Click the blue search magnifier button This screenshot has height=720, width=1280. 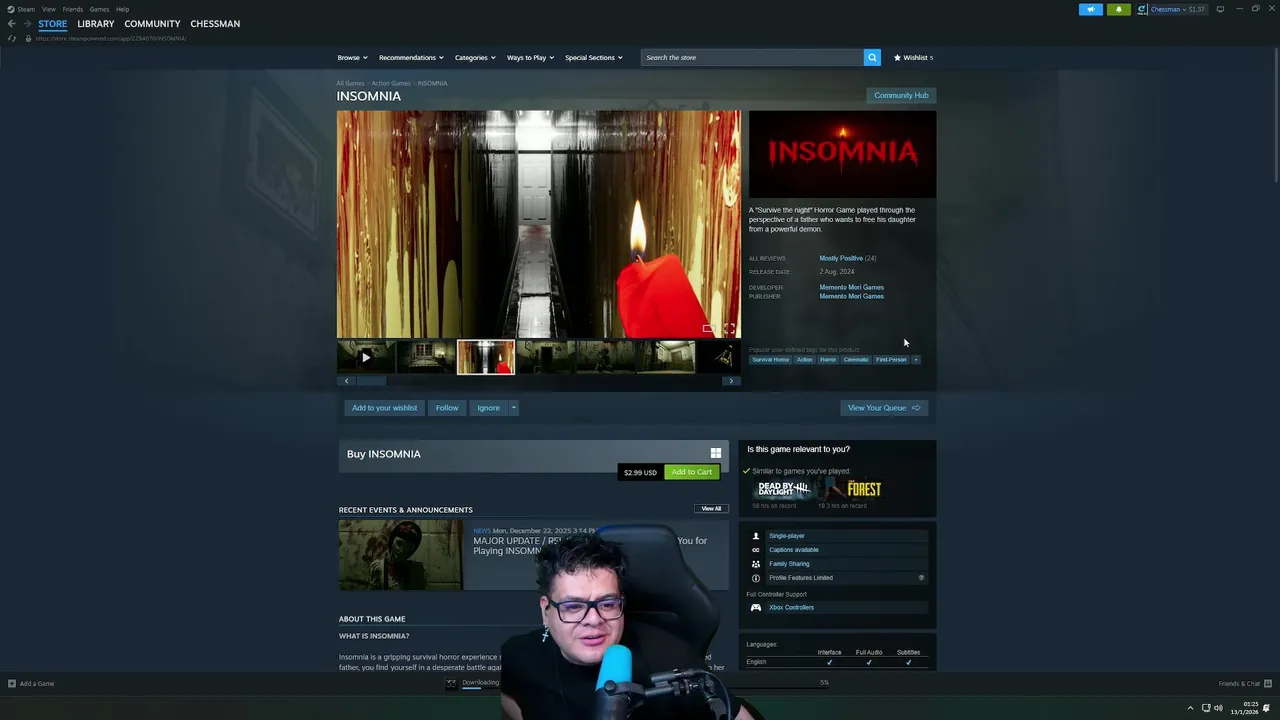pos(872,57)
